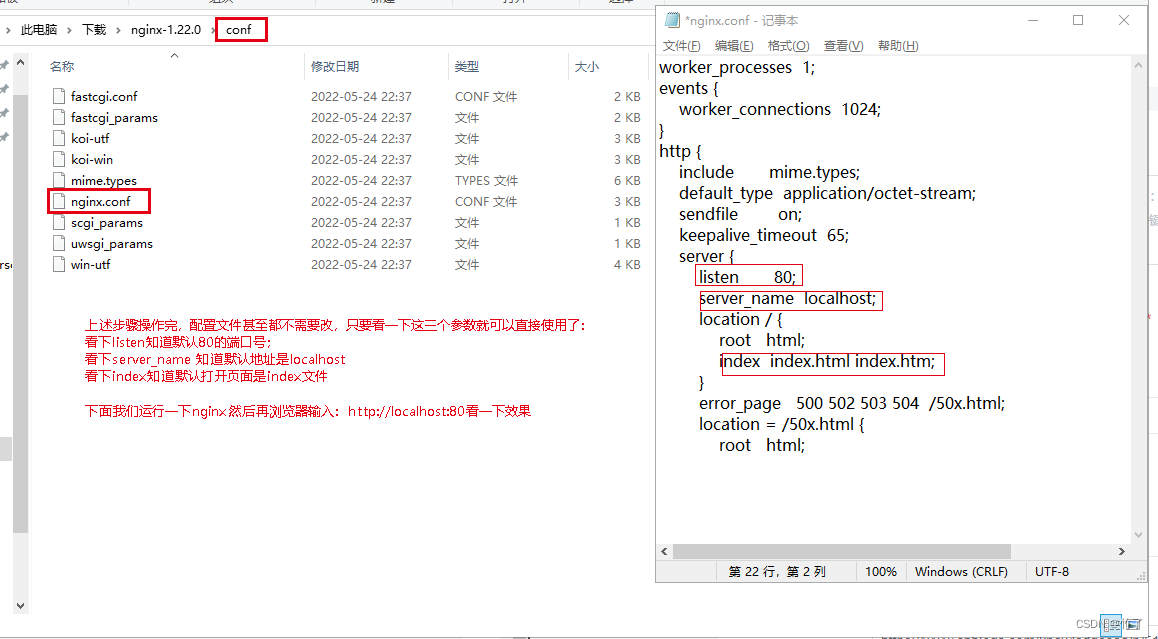Click the win-utf file name
1158x639 pixels.
tap(91, 264)
